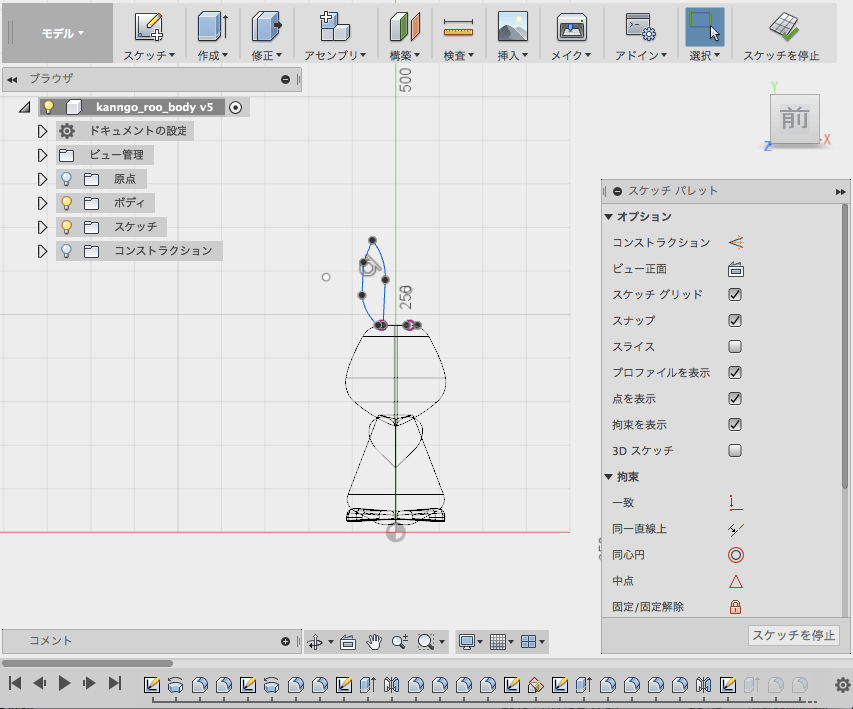
Task: Click the スケッチを停止 toolbar icon
Action: 783,27
